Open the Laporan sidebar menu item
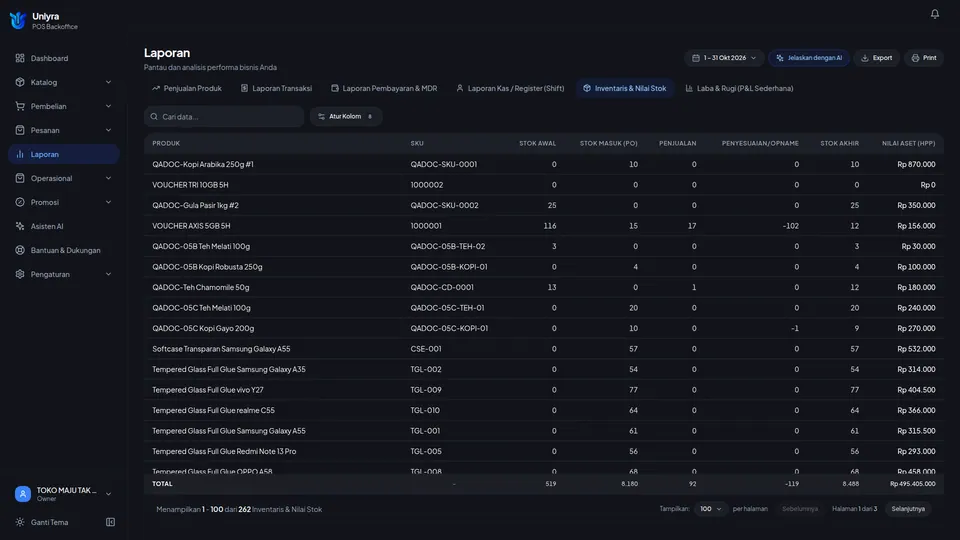This screenshot has height=540, width=960. (64, 154)
